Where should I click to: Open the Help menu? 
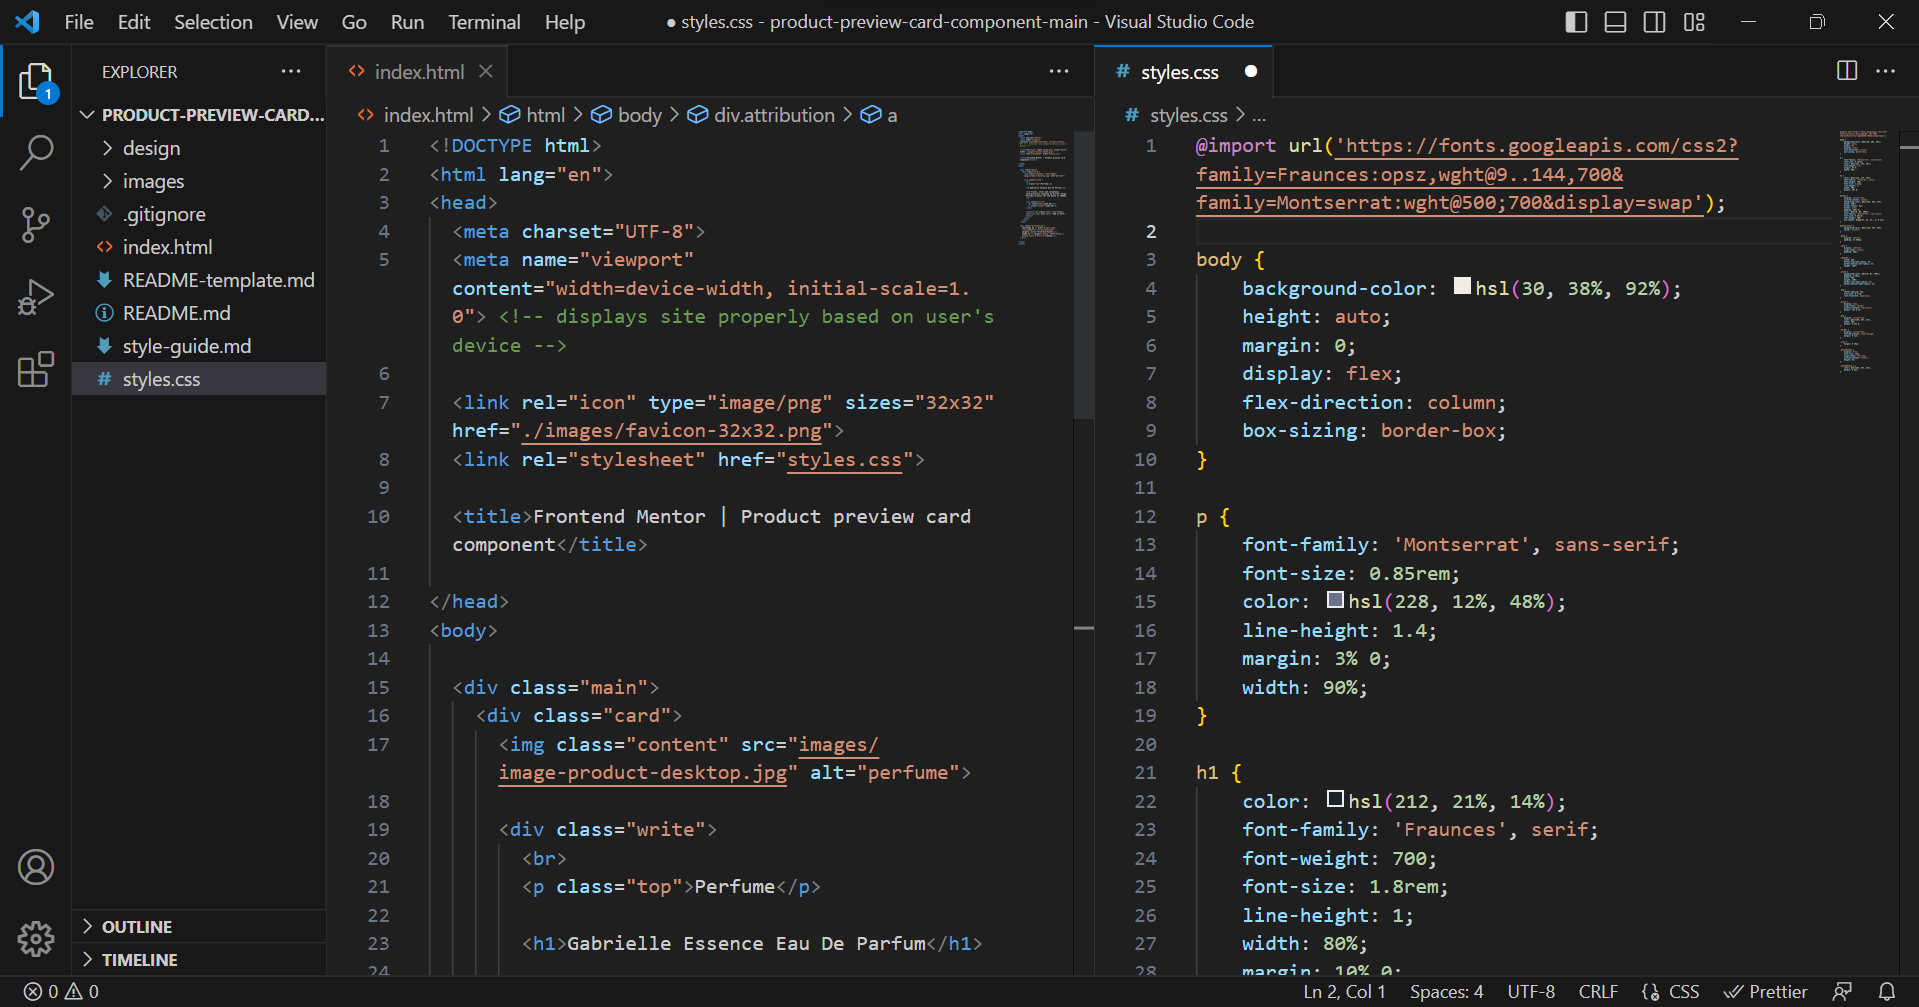click(565, 22)
